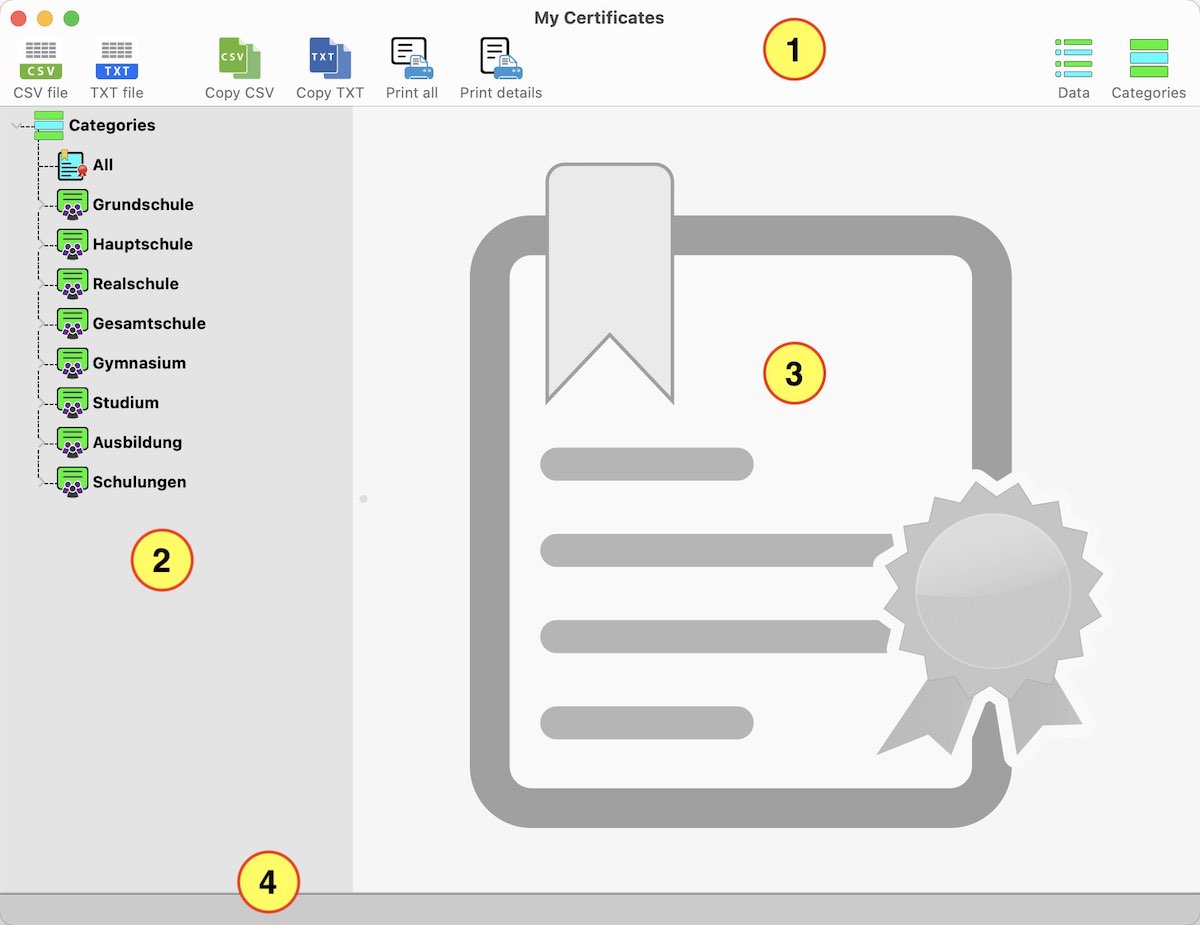This screenshot has height=925, width=1200.
Task: Collapse the Categories root node
Action: (15, 126)
